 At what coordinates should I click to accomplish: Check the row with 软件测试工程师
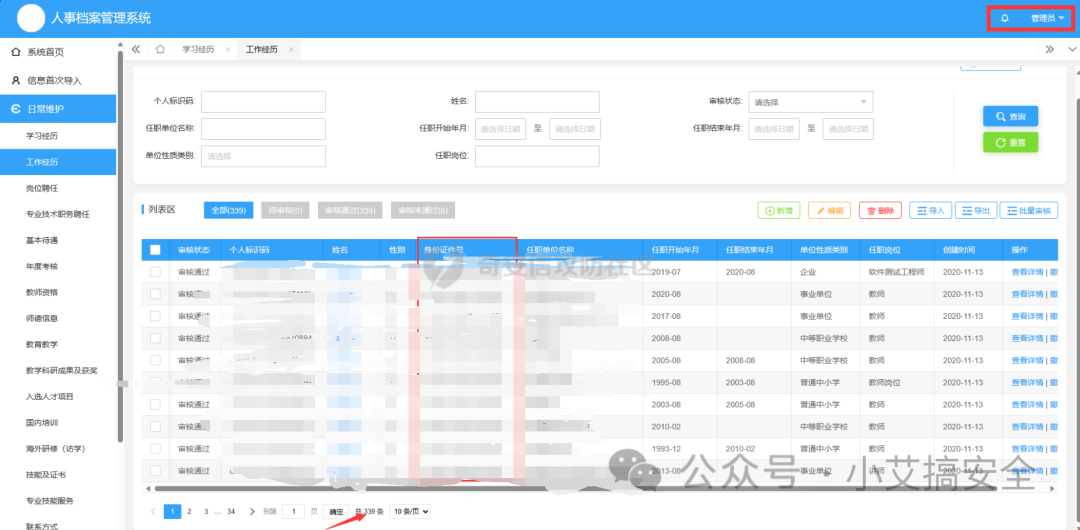pos(155,272)
